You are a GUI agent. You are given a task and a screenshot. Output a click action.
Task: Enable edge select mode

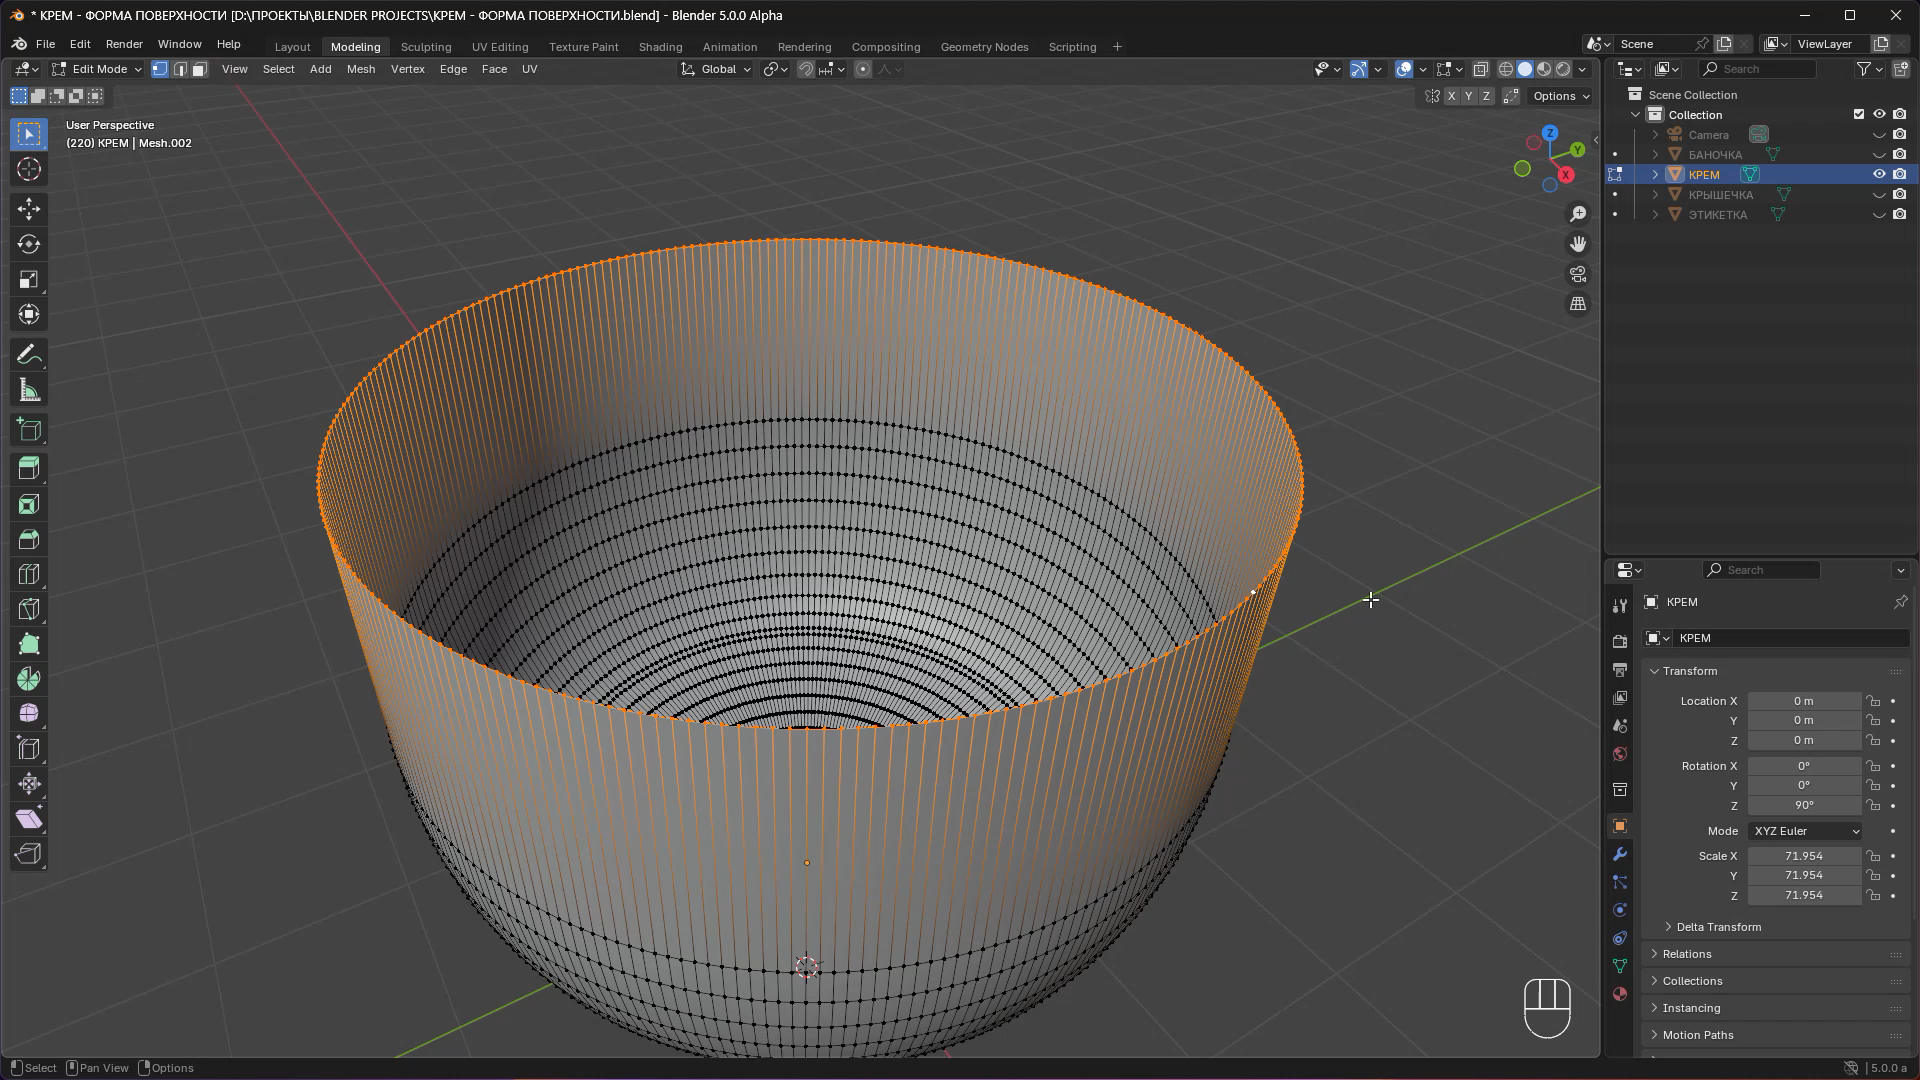click(180, 69)
